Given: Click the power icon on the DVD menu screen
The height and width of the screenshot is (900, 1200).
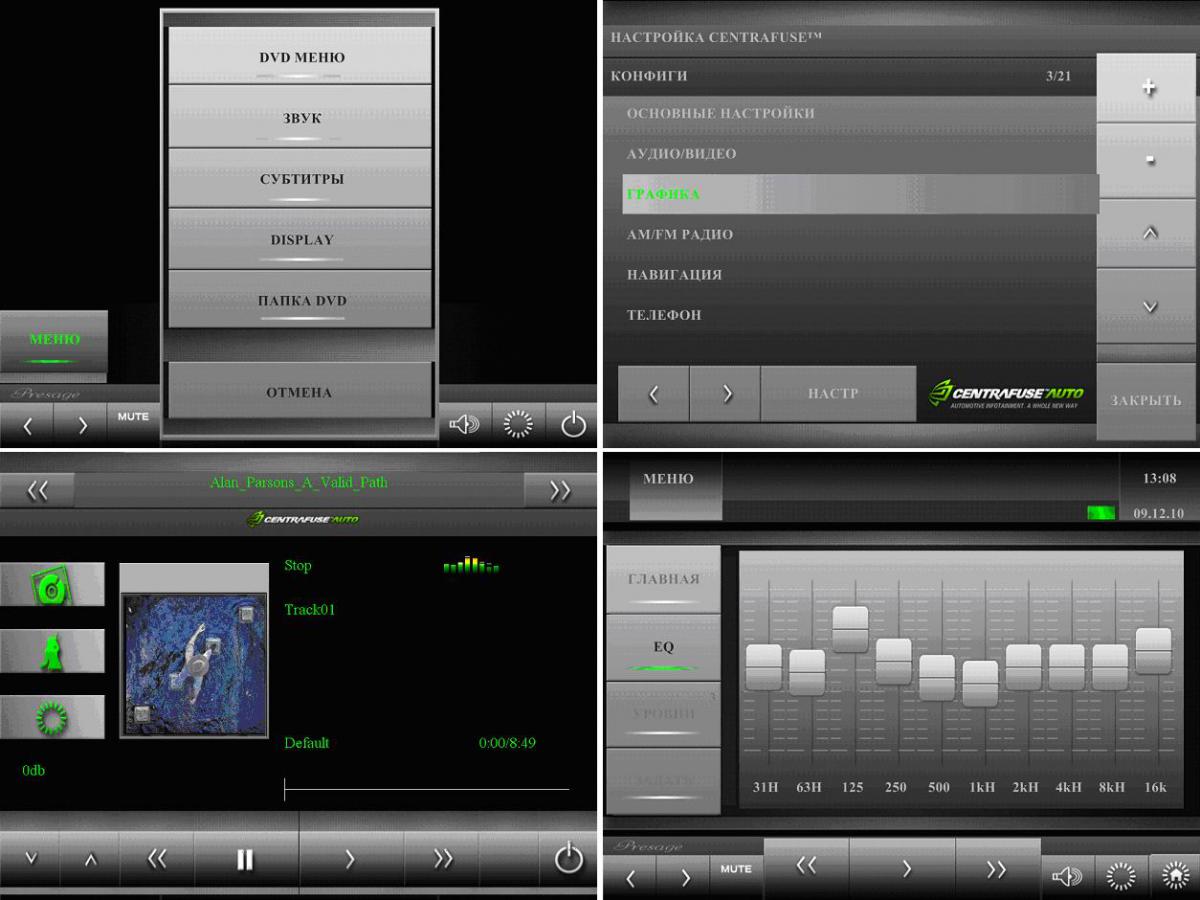Looking at the screenshot, I should 572,425.
